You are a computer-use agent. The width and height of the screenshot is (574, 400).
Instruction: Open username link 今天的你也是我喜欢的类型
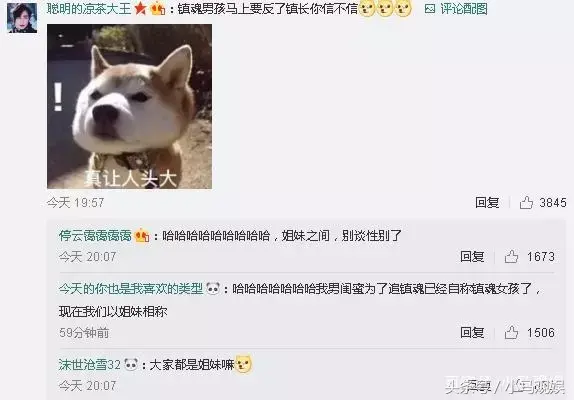[131, 288]
